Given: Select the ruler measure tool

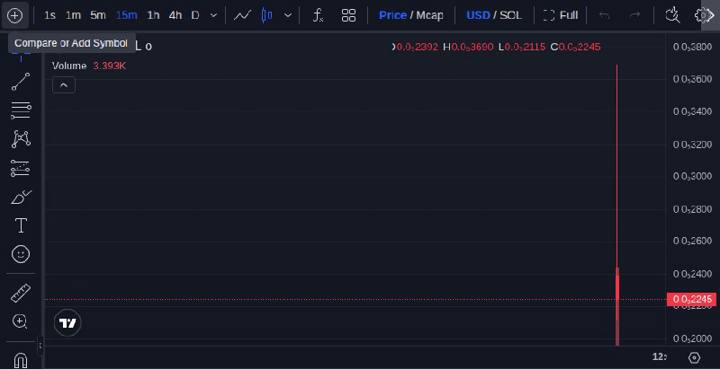Looking at the screenshot, I should tap(21, 293).
